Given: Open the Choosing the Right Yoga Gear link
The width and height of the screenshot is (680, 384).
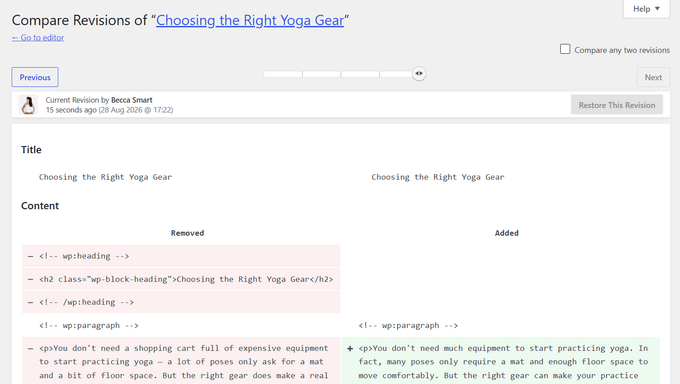Looking at the screenshot, I should pos(250,20).
